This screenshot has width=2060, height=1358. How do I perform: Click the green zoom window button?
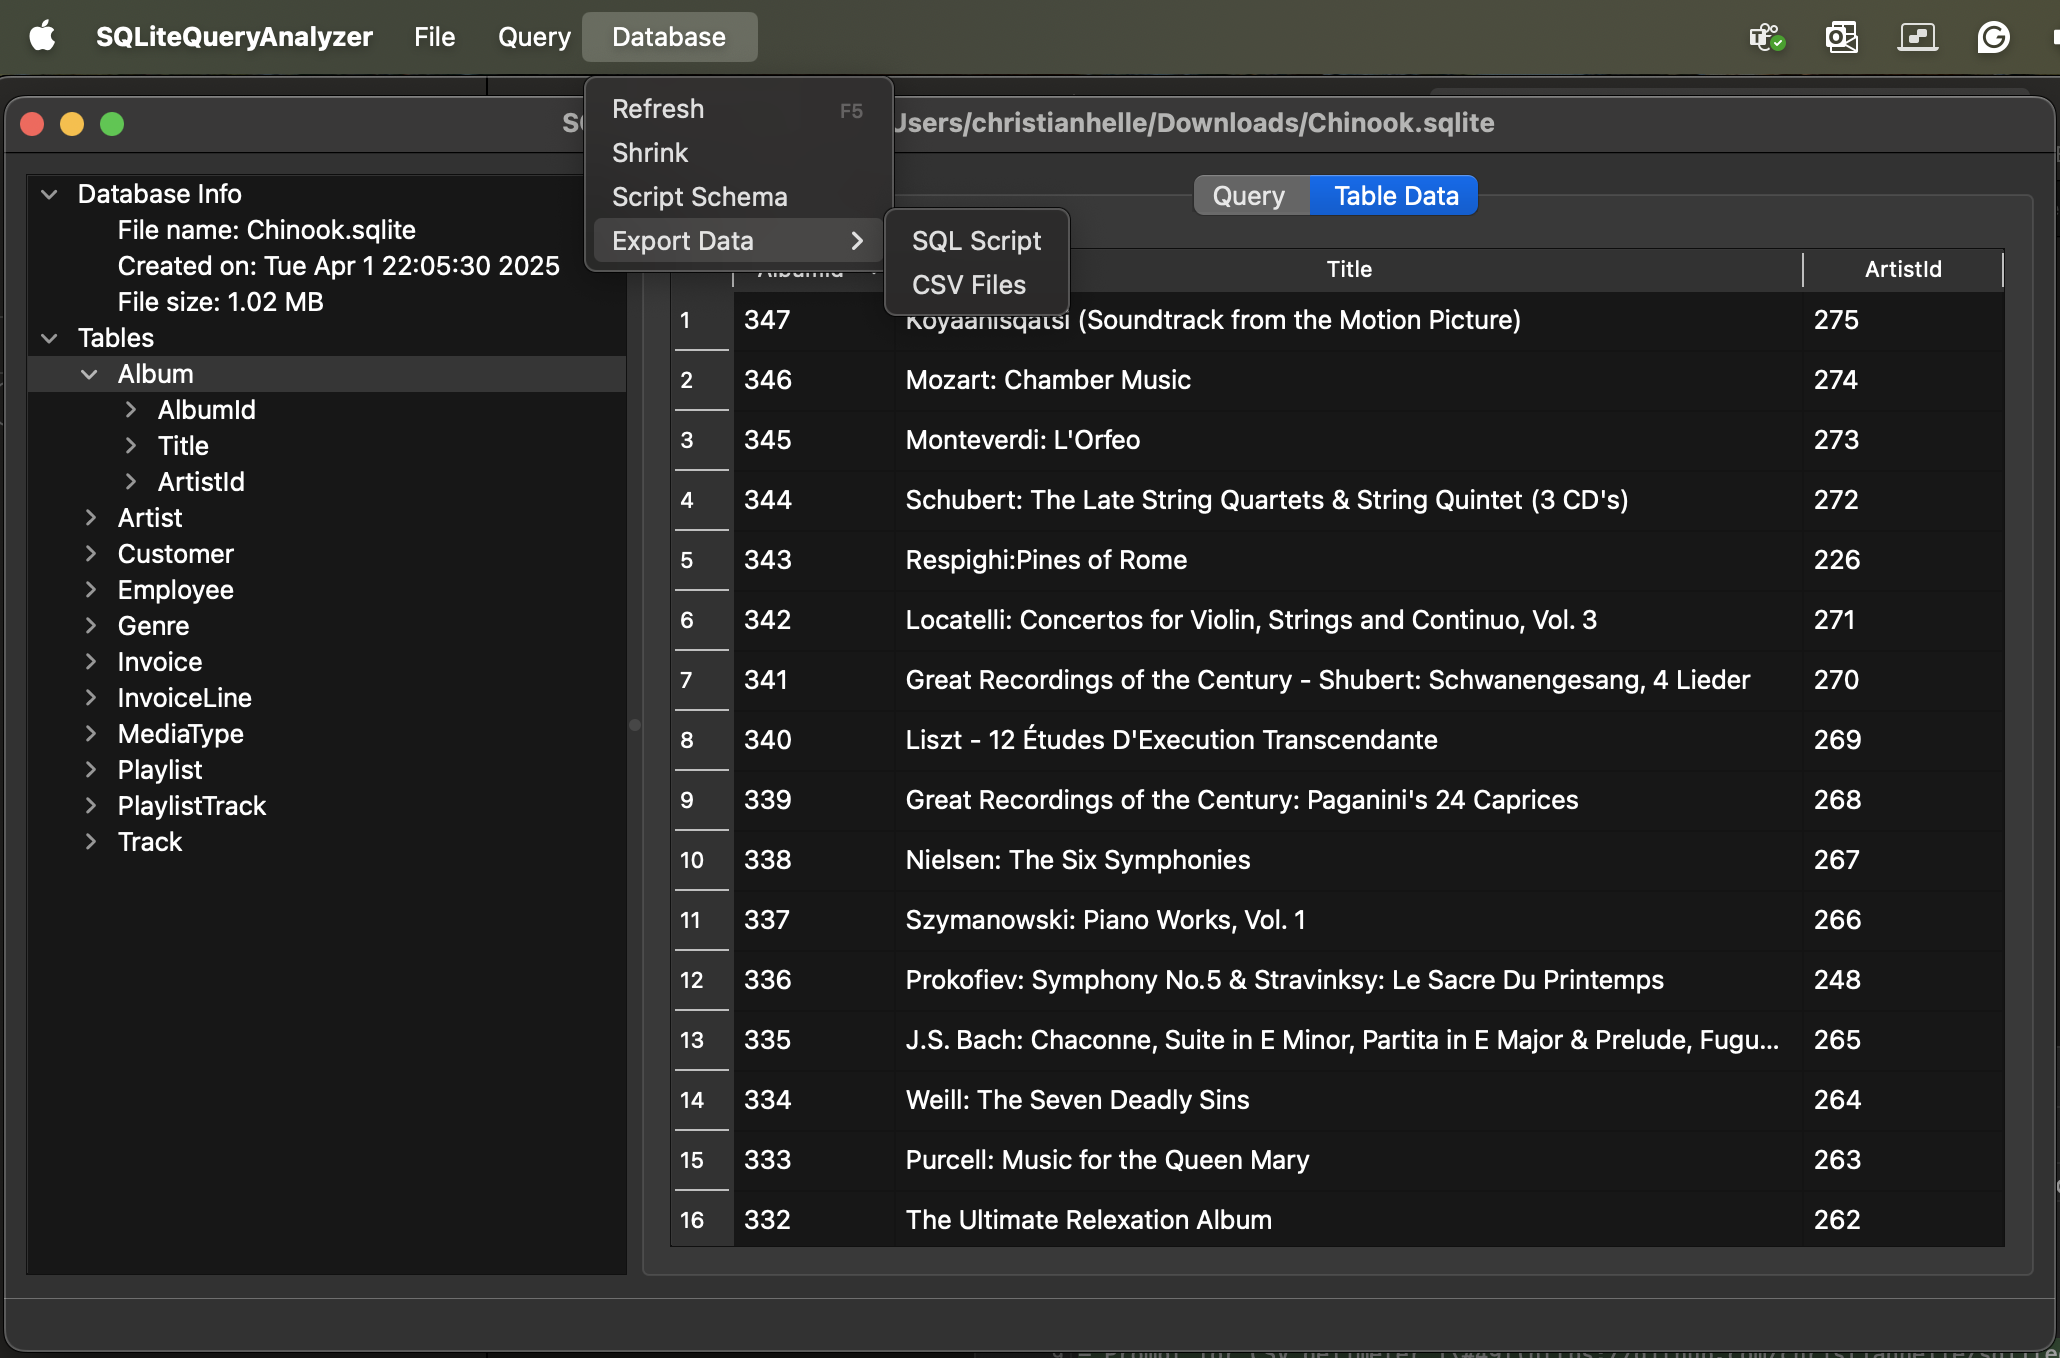pos(112,124)
